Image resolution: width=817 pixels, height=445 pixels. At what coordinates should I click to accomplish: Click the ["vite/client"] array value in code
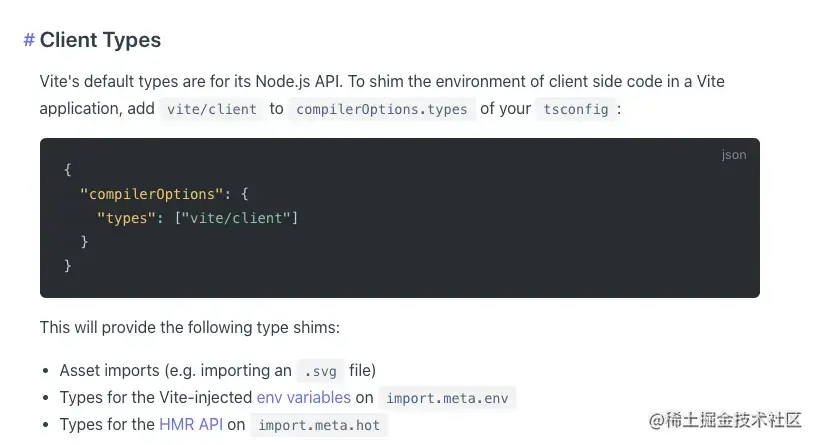(x=237, y=217)
